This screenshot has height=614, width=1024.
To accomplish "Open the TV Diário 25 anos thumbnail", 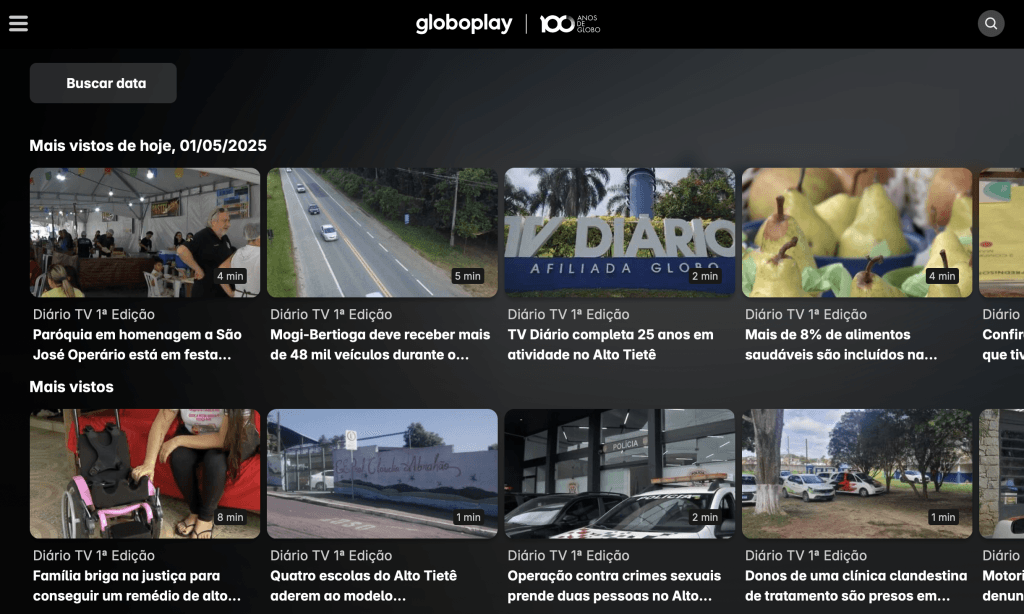I will coord(619,232).
